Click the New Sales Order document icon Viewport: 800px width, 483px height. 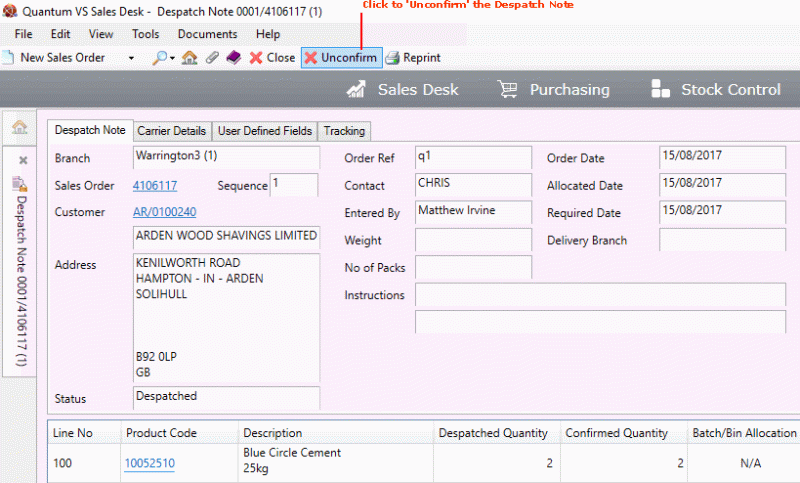pos(8,57)
